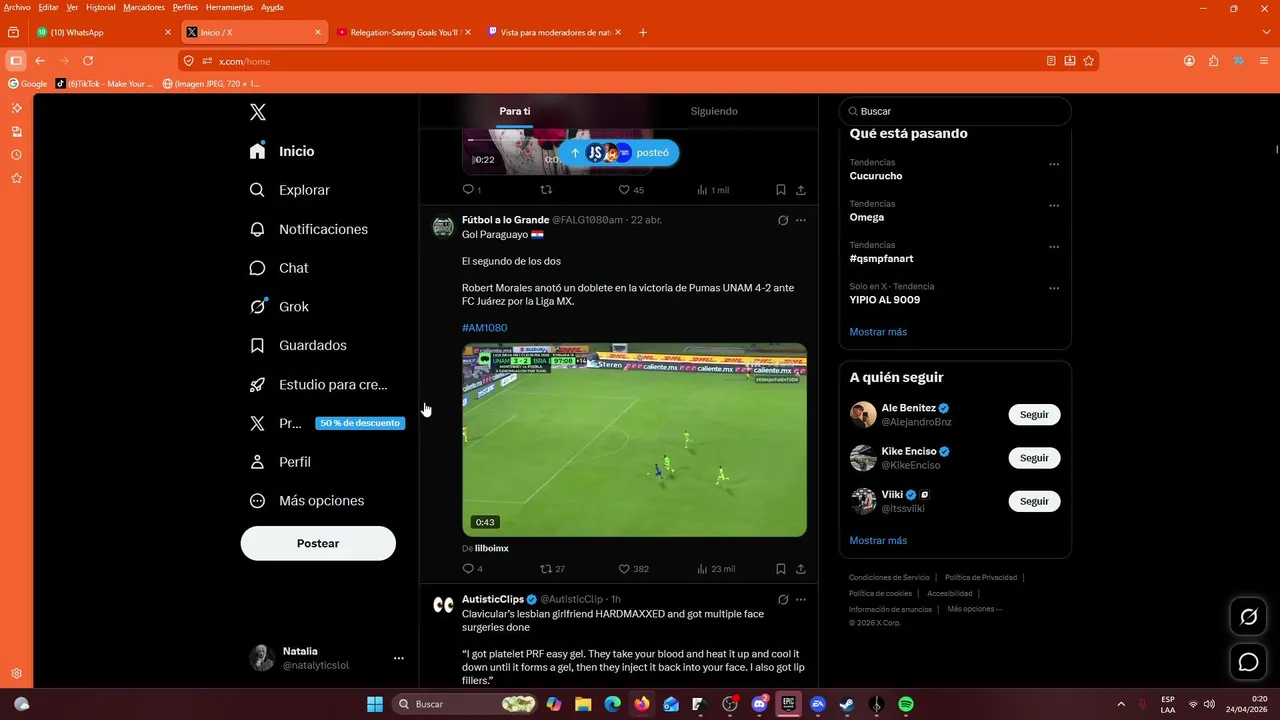Switch to the Siguiendo timeline tab
Screen dimensions: 1280x720
pyautogui.click(x=714, y=111)
